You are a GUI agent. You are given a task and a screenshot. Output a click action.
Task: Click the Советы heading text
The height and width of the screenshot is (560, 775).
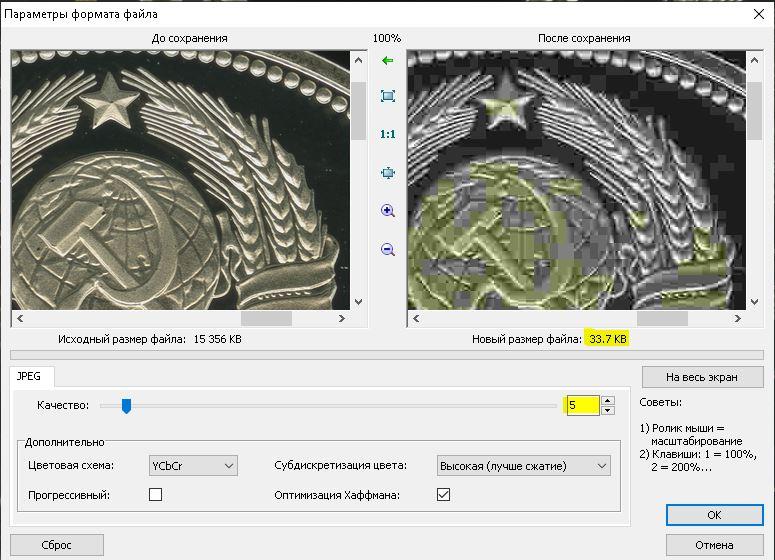click(x=660, y=402)
